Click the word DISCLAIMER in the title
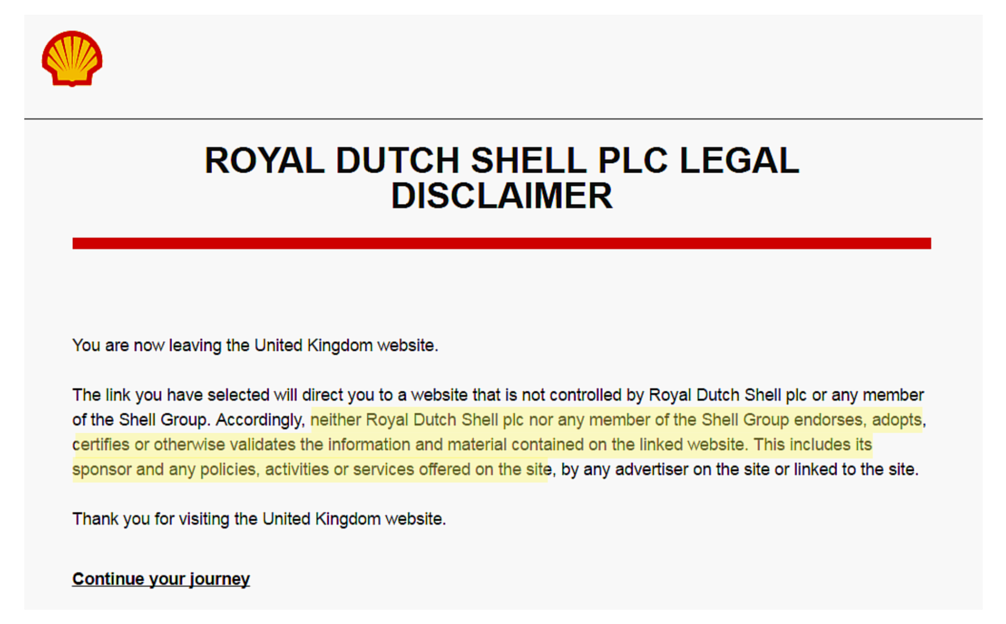This screenshot has height=624, width=1006. tap(502, 196)
